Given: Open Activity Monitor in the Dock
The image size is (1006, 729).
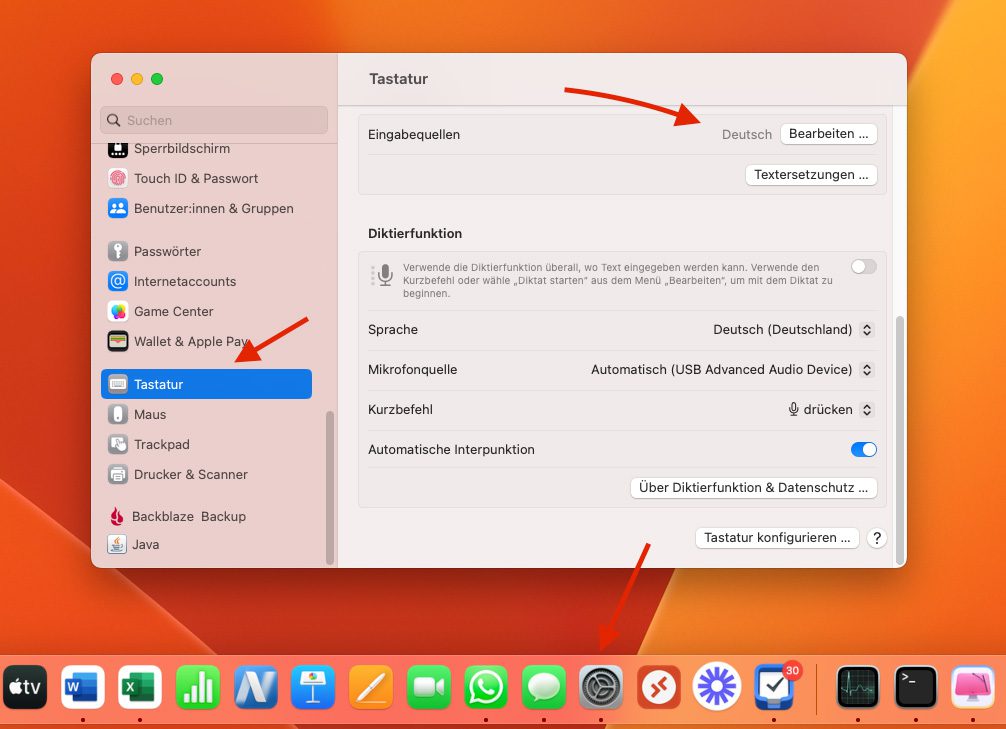Looking at the screenshot, I should pyautogui.click(x=858, y=687).
